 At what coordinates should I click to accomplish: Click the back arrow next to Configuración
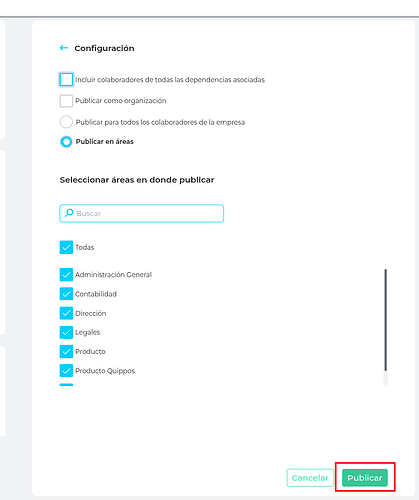pos(64,48)
